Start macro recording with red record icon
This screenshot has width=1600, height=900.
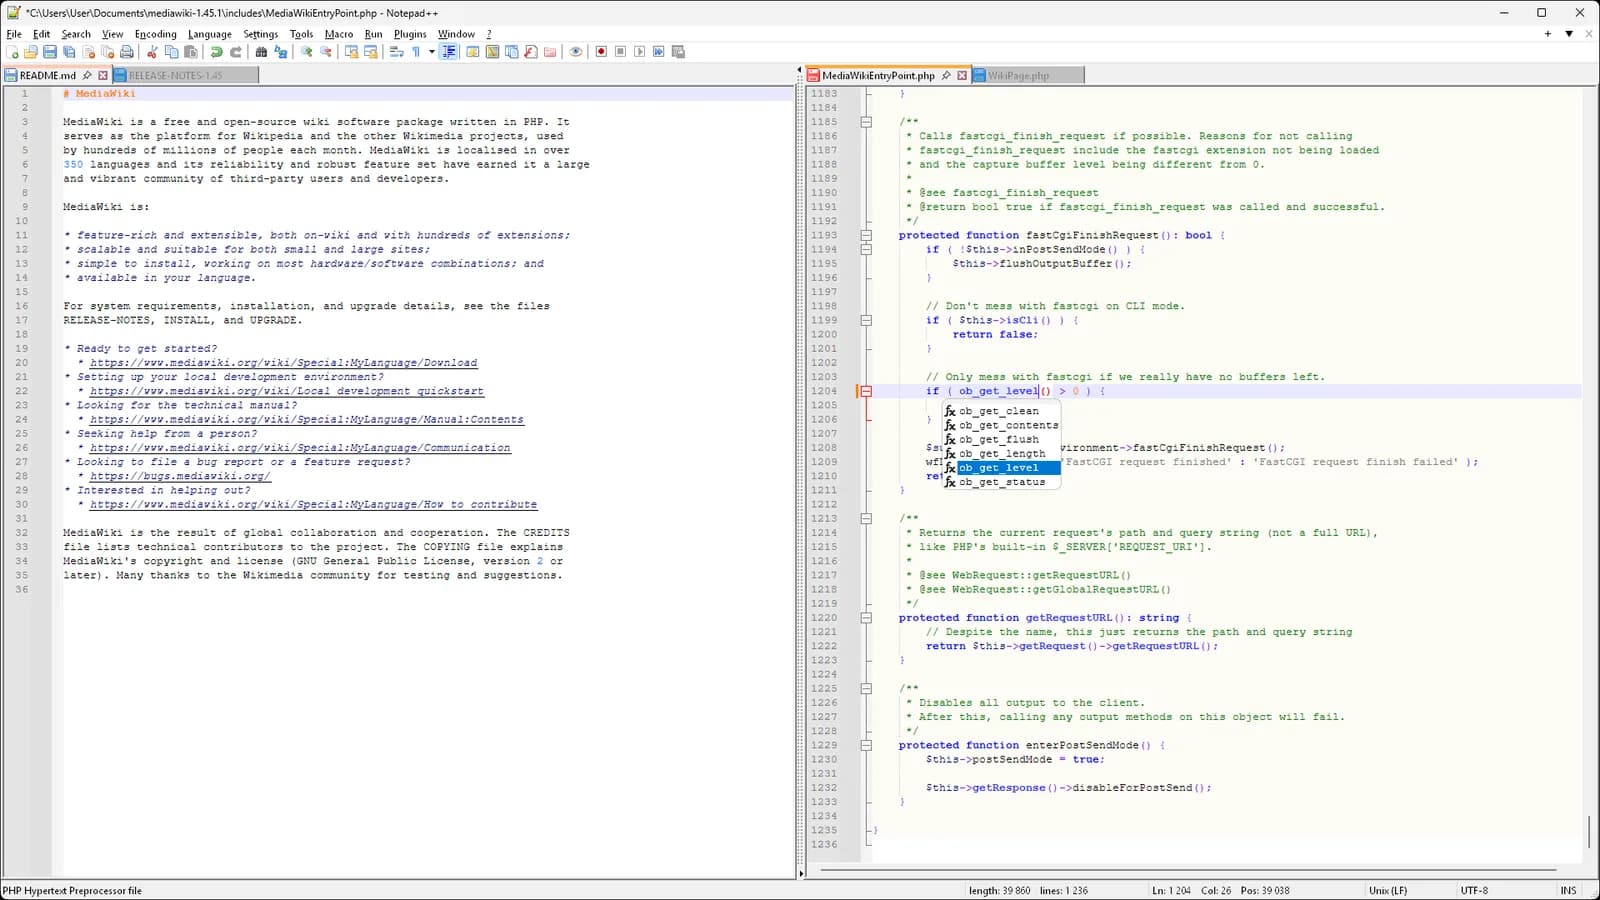click(x=601, y=52)
